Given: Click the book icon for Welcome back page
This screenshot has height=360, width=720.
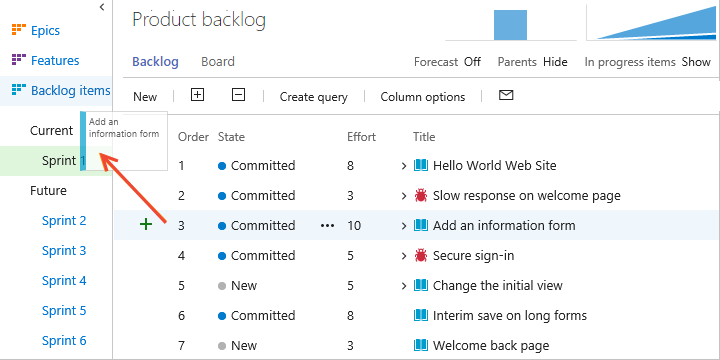Looking at the screenshot, I should click(421, 345).
